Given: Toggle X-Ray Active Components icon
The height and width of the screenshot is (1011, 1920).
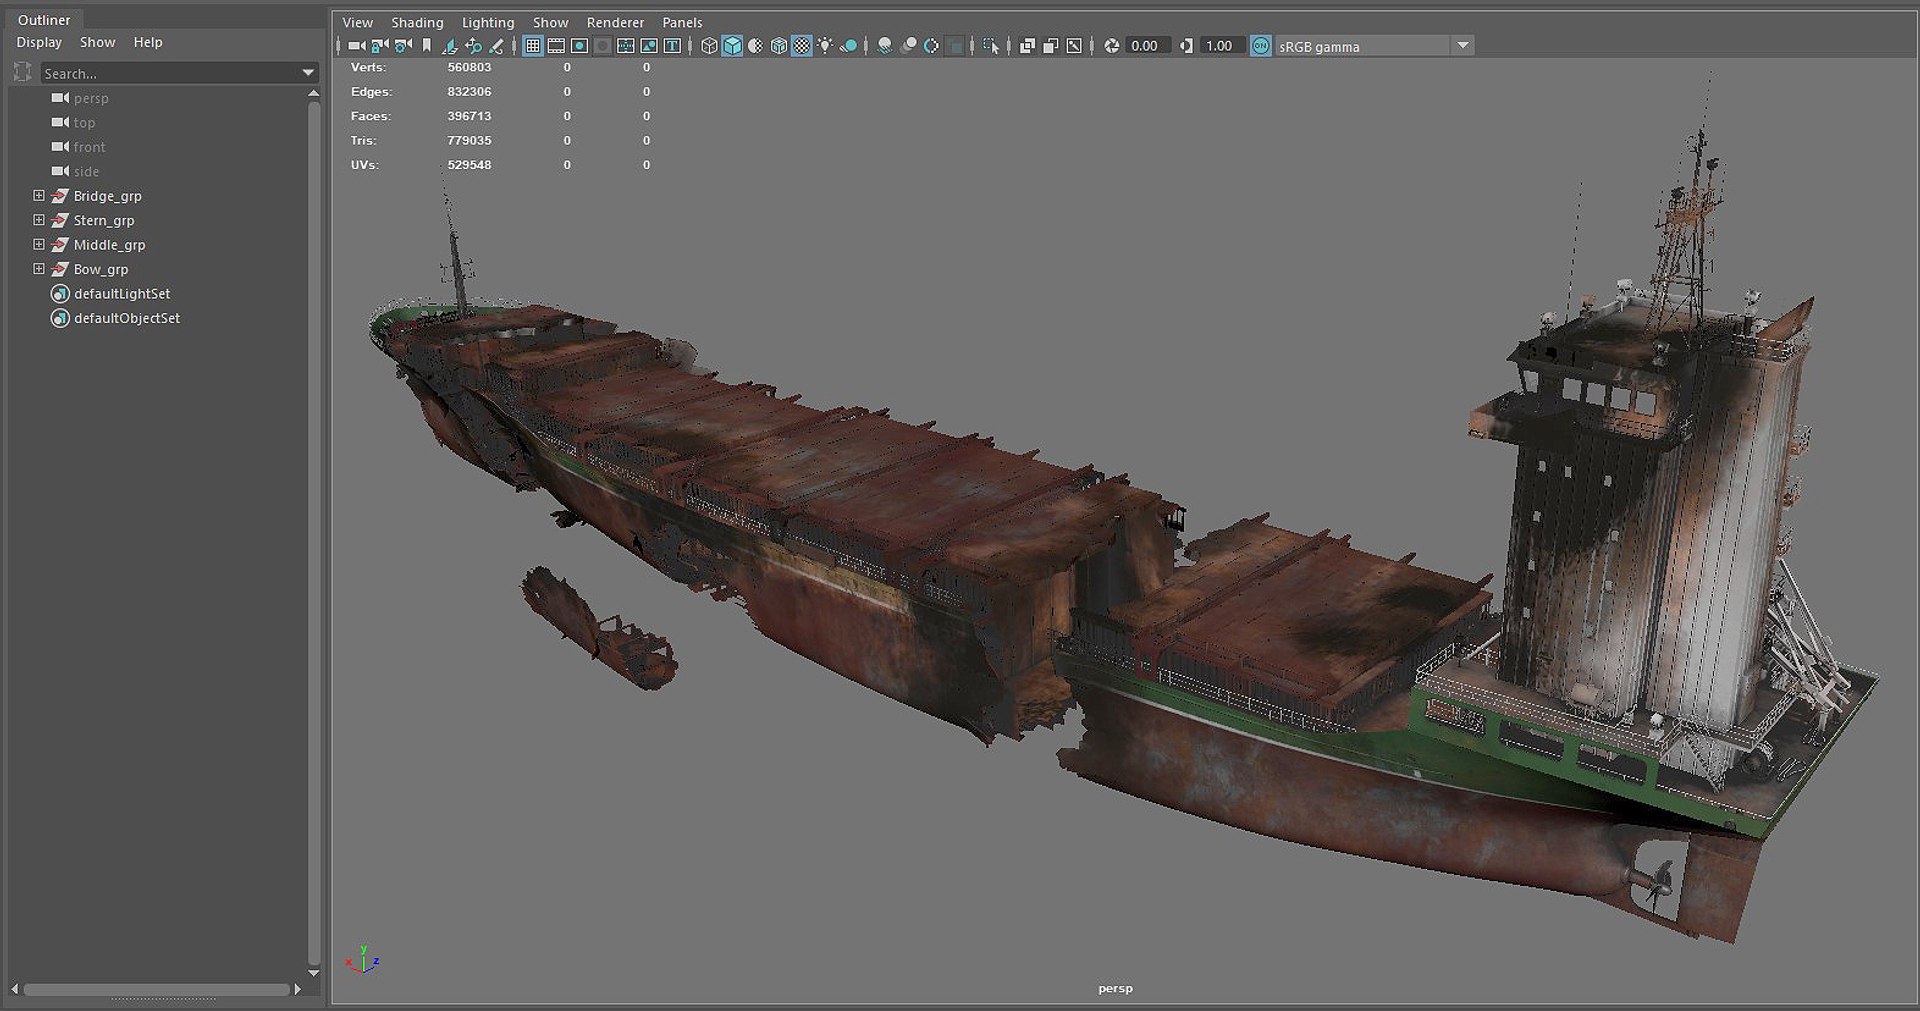Looking at the screenshot, I should [1050, 46].
